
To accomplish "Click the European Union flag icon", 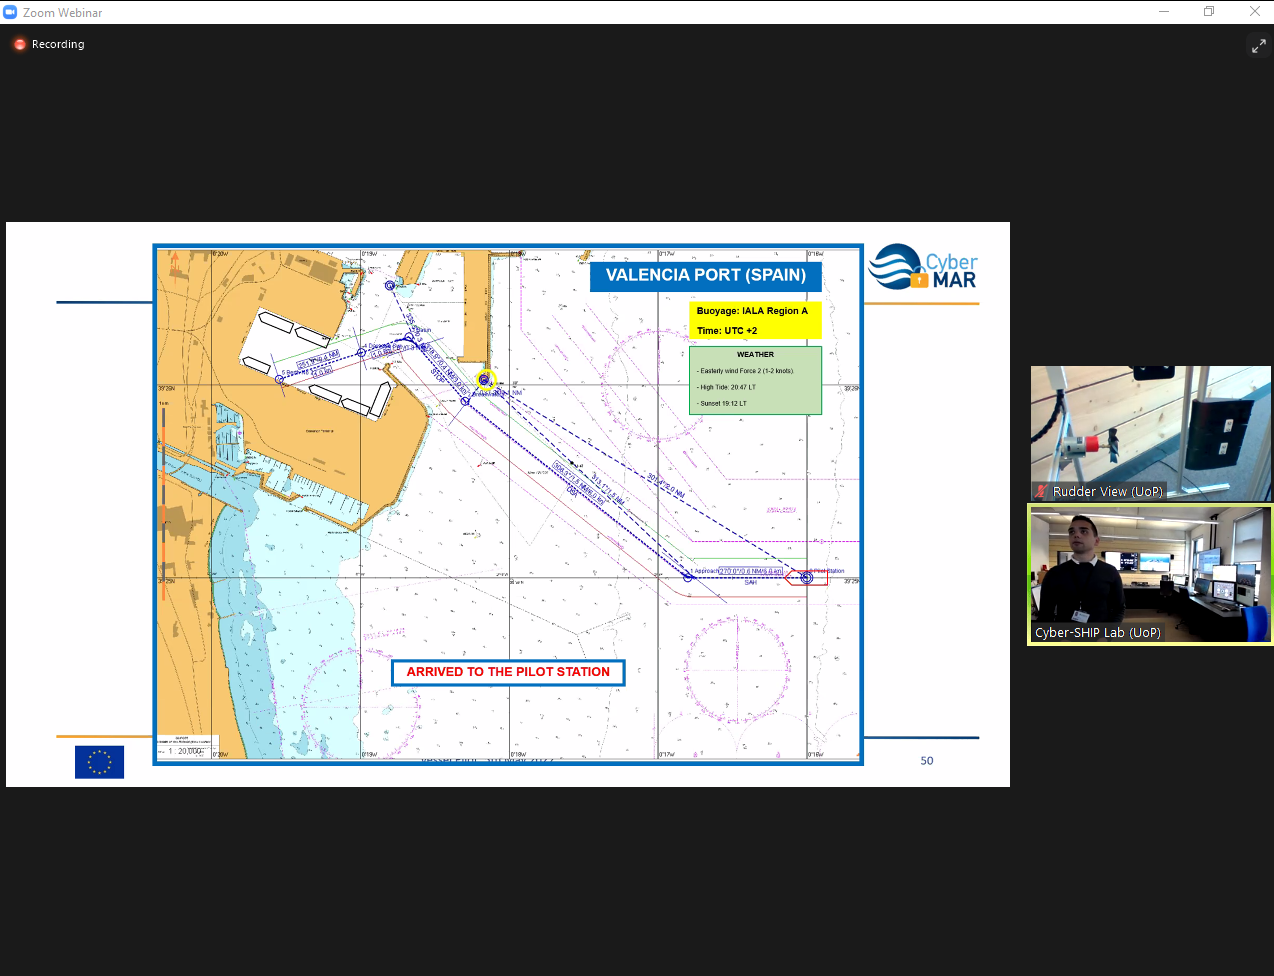I will coord(99,762).
